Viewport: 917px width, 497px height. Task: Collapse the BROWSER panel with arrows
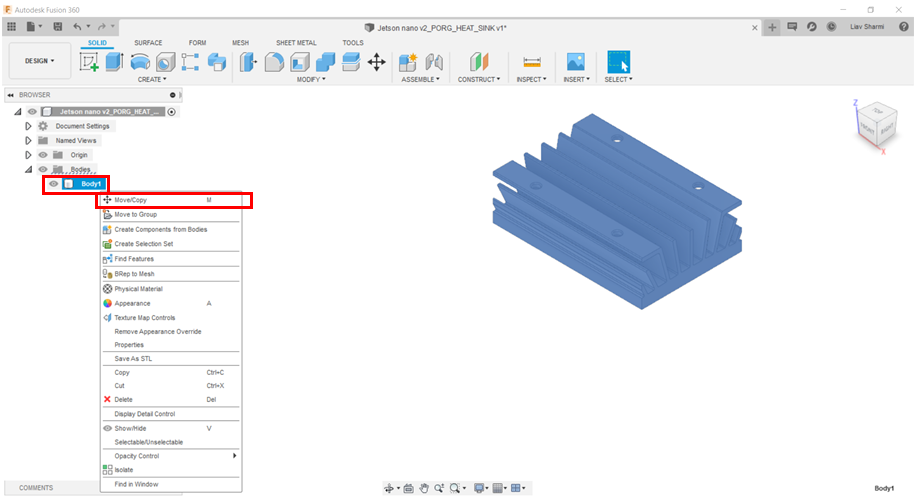click(x=11, y=95)
